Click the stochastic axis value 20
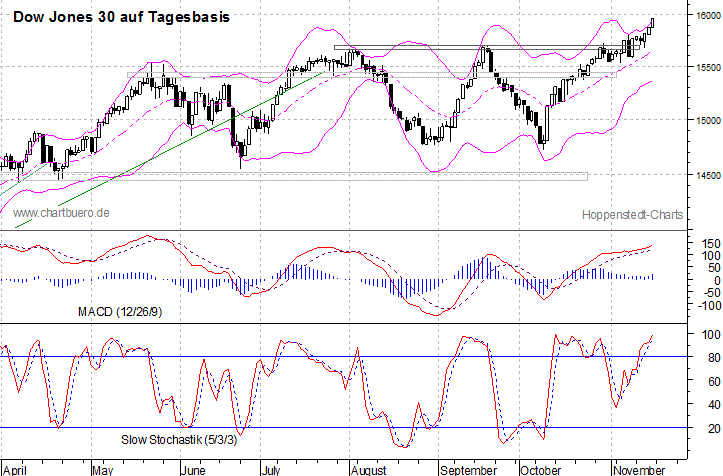 pos(714,429)
